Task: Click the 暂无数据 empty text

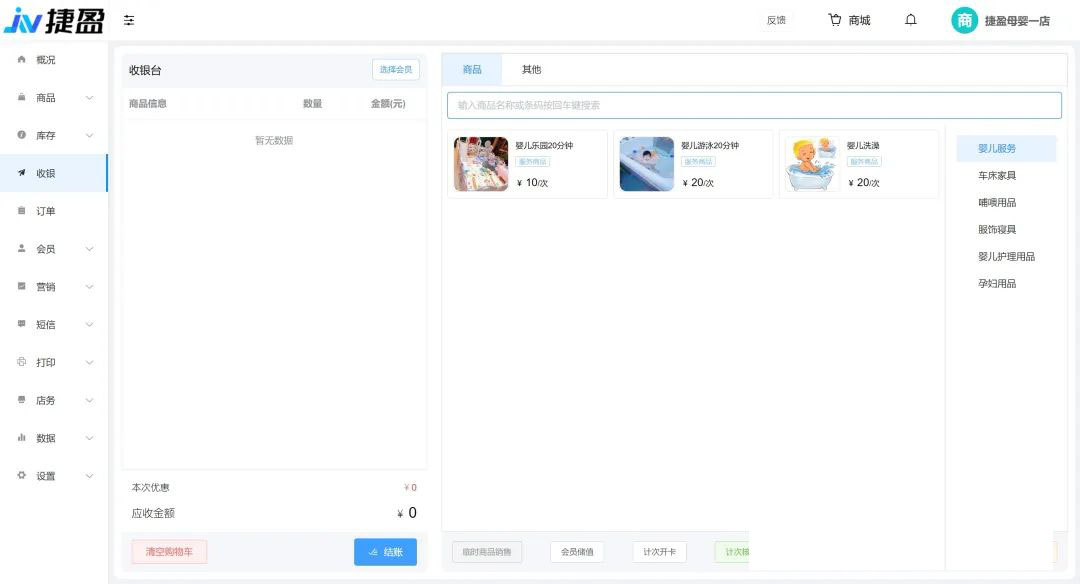Action: (x=274, y=140)
